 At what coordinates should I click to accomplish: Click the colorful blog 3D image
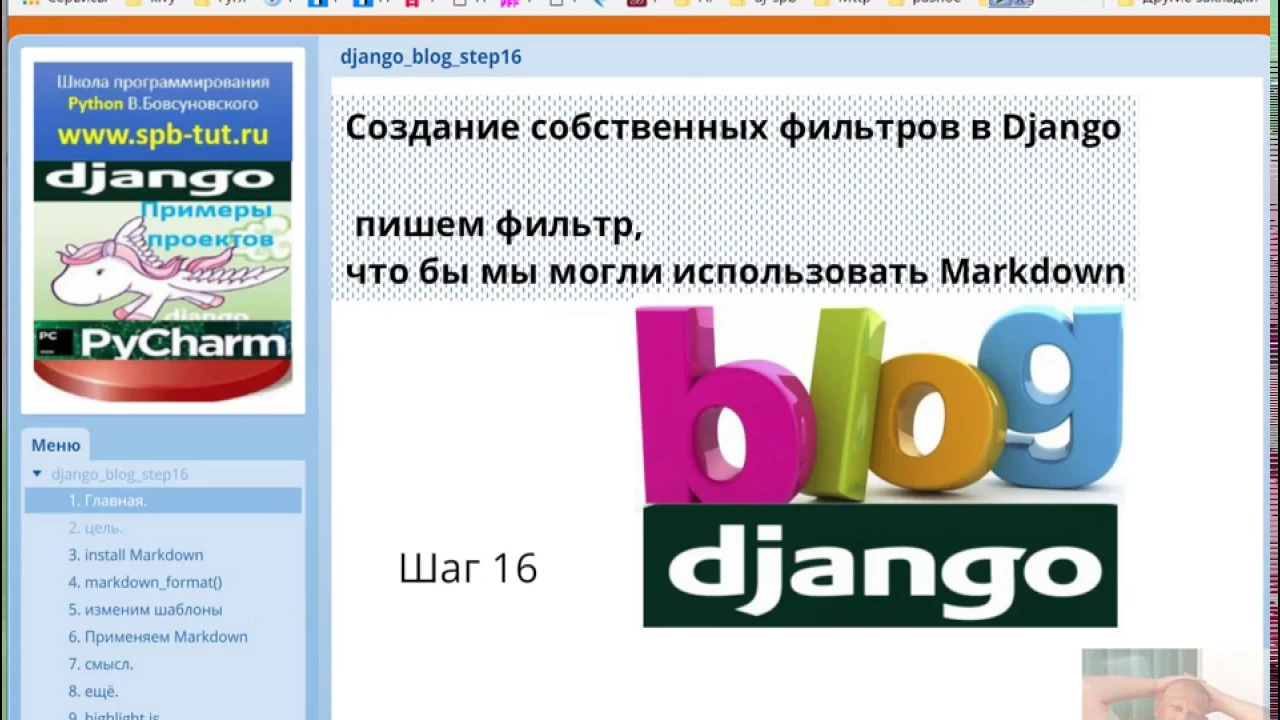[x=880, y=405]
